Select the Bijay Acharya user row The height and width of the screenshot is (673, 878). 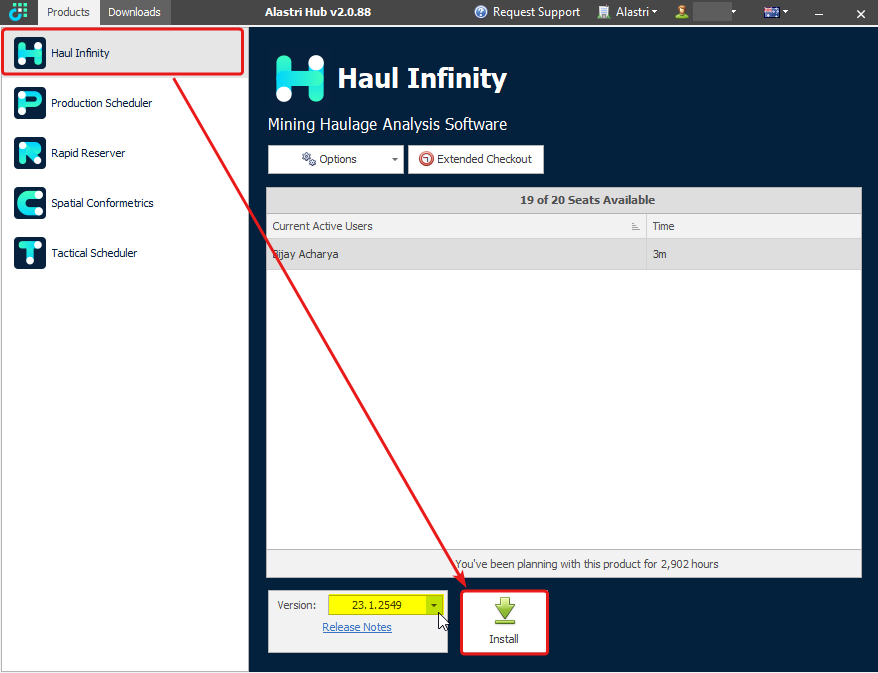pyautogui.click(x=564, y=255)
